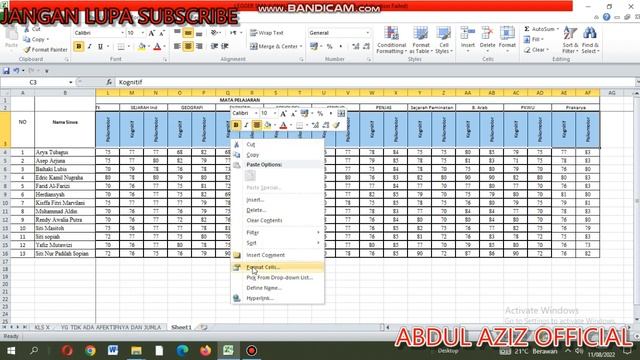Open Format as Table gallery
The image size is (640, 360).
(420, 40)
